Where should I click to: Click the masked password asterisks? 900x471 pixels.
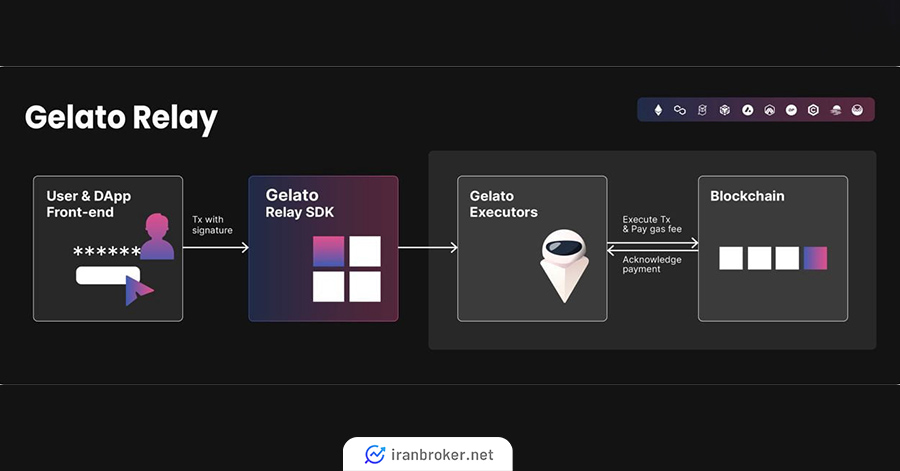[107, 252]
